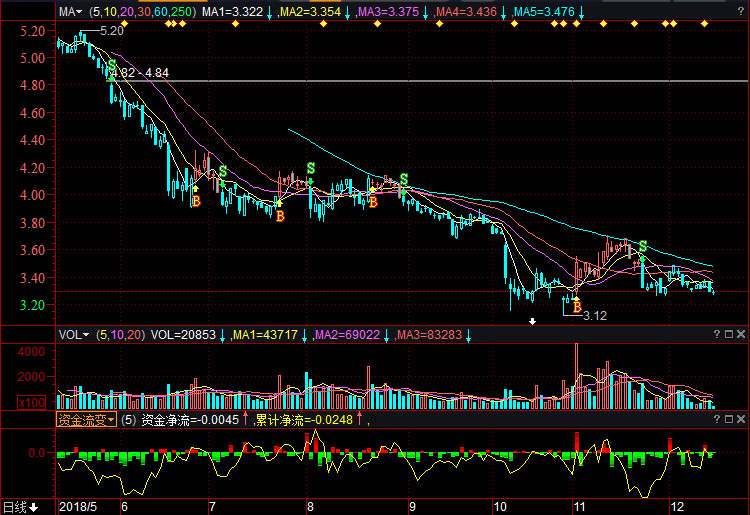Close the 资金流变 indicator panel
Image resolution: width=750 pixels, height=515 pixels.
[741, 420]
